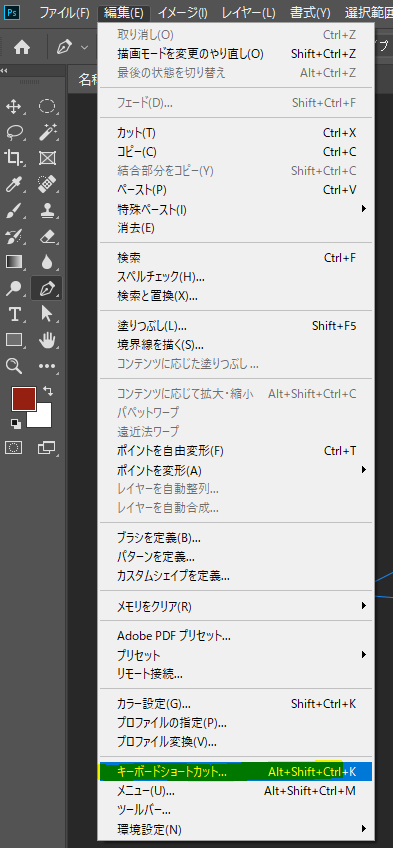393x848 pixels.
Task: Collapse the toolbox with double-arrow
Action: [x=3, y=70]
